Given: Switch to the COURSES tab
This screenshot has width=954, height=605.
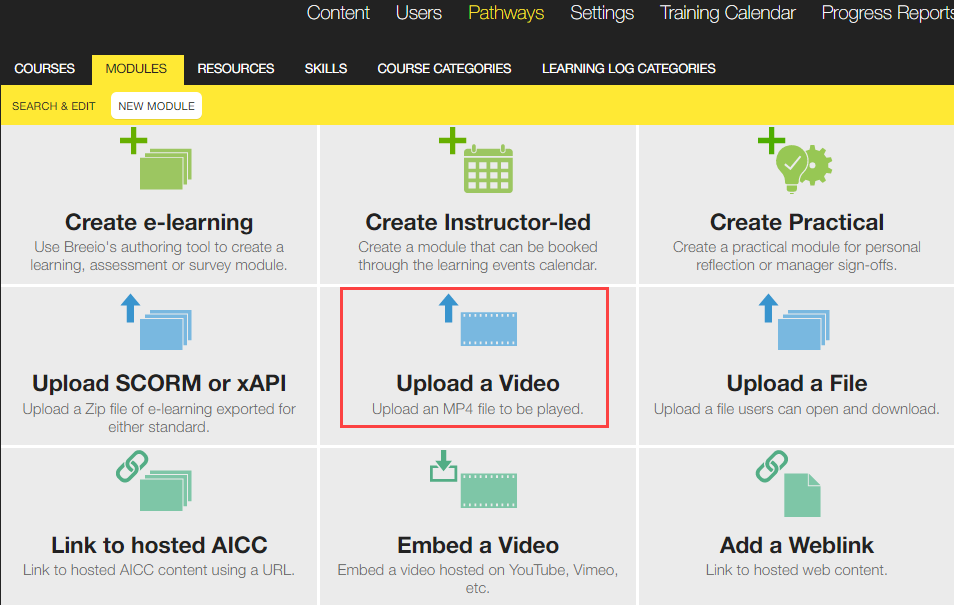Looking at the screenshot, I should coord(44,69).
